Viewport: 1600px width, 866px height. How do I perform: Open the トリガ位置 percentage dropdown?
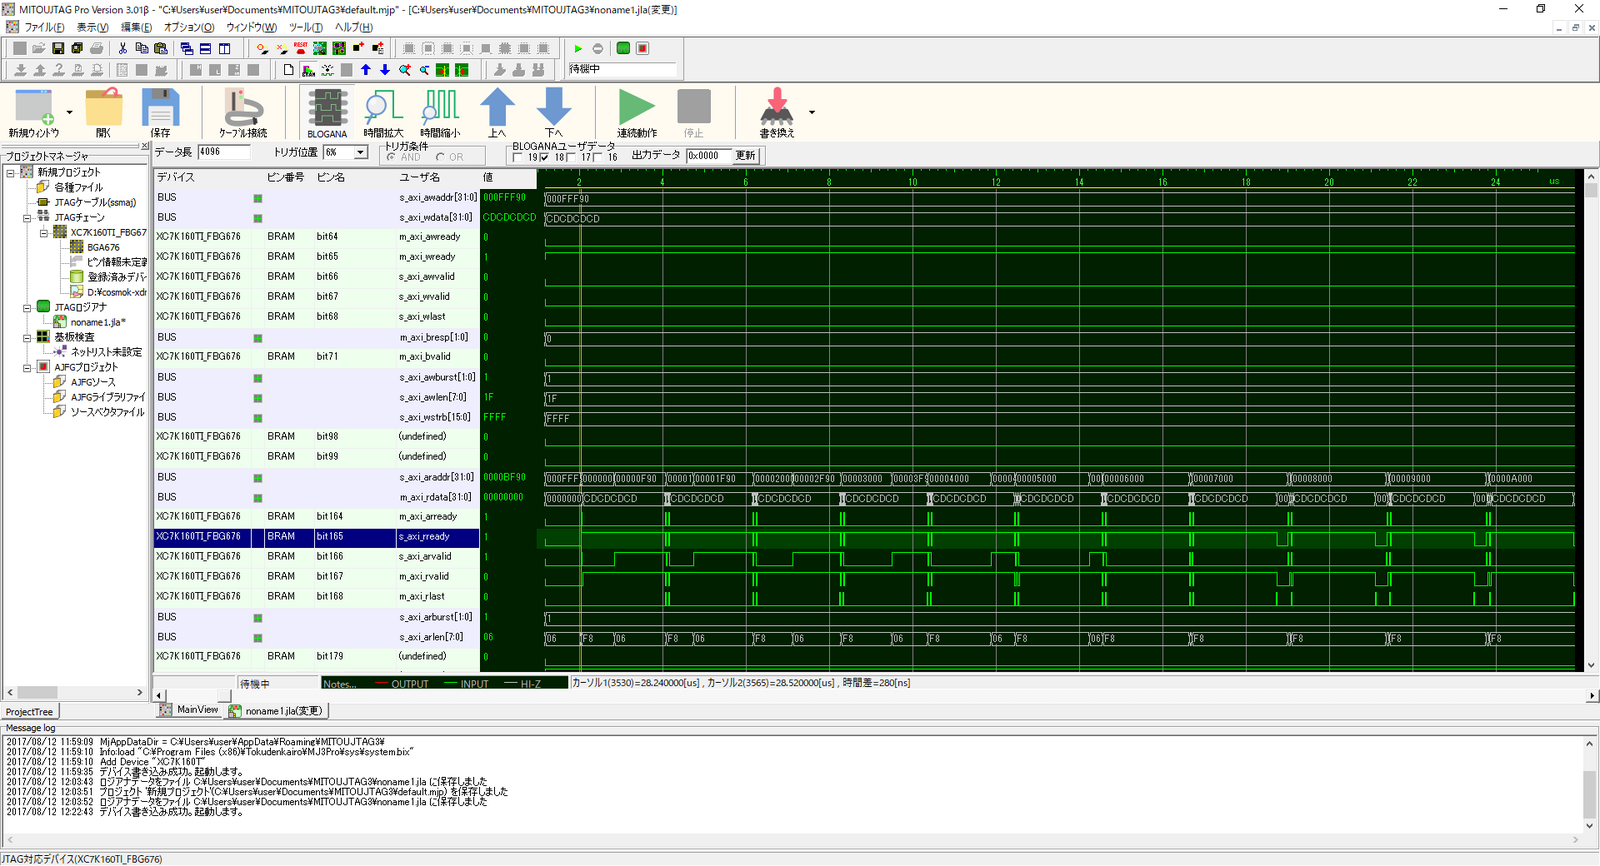pos(360,153)
